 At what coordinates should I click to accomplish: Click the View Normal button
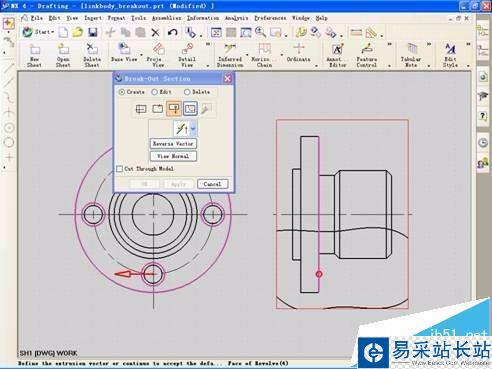point(173,156)
